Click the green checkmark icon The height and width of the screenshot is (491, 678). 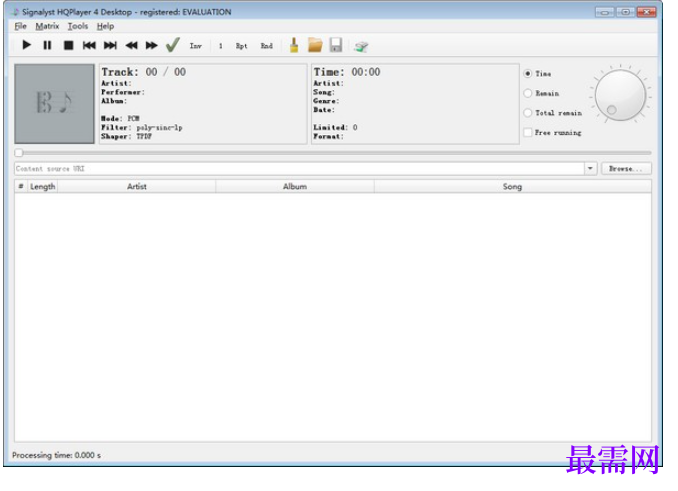173,45
